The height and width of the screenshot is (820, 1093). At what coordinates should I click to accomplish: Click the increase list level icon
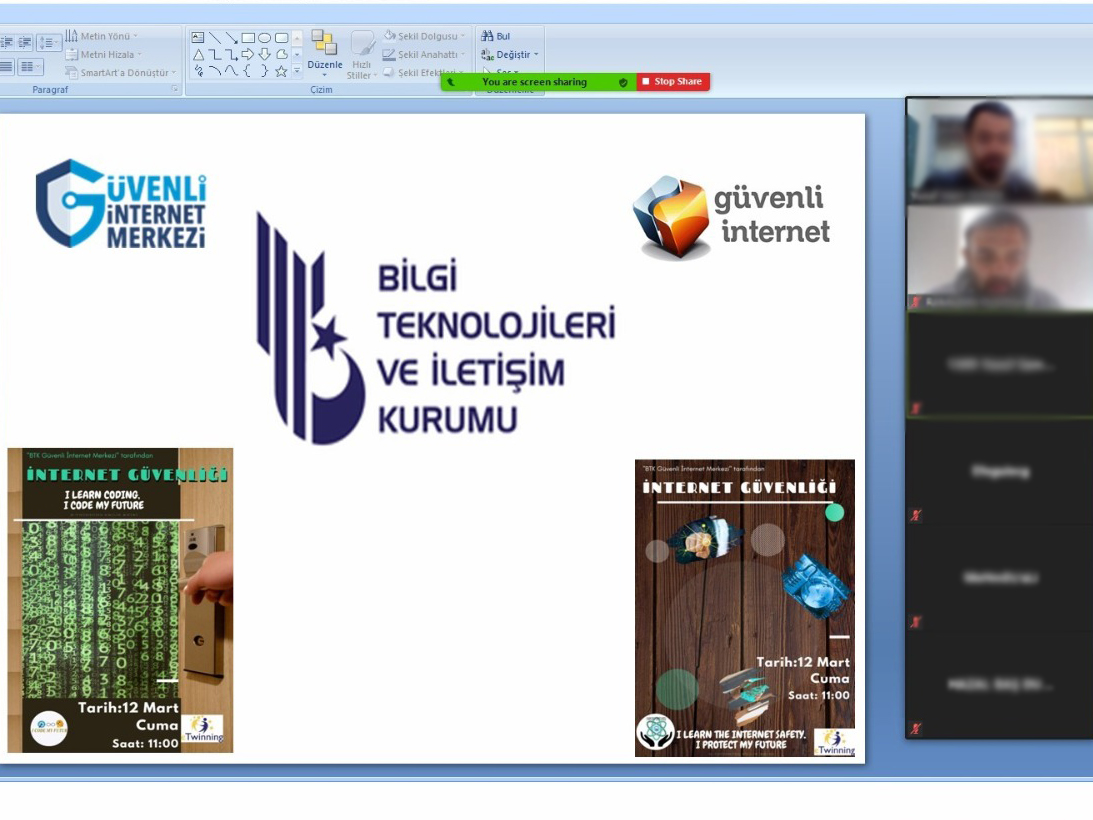[x=24, y=43]
